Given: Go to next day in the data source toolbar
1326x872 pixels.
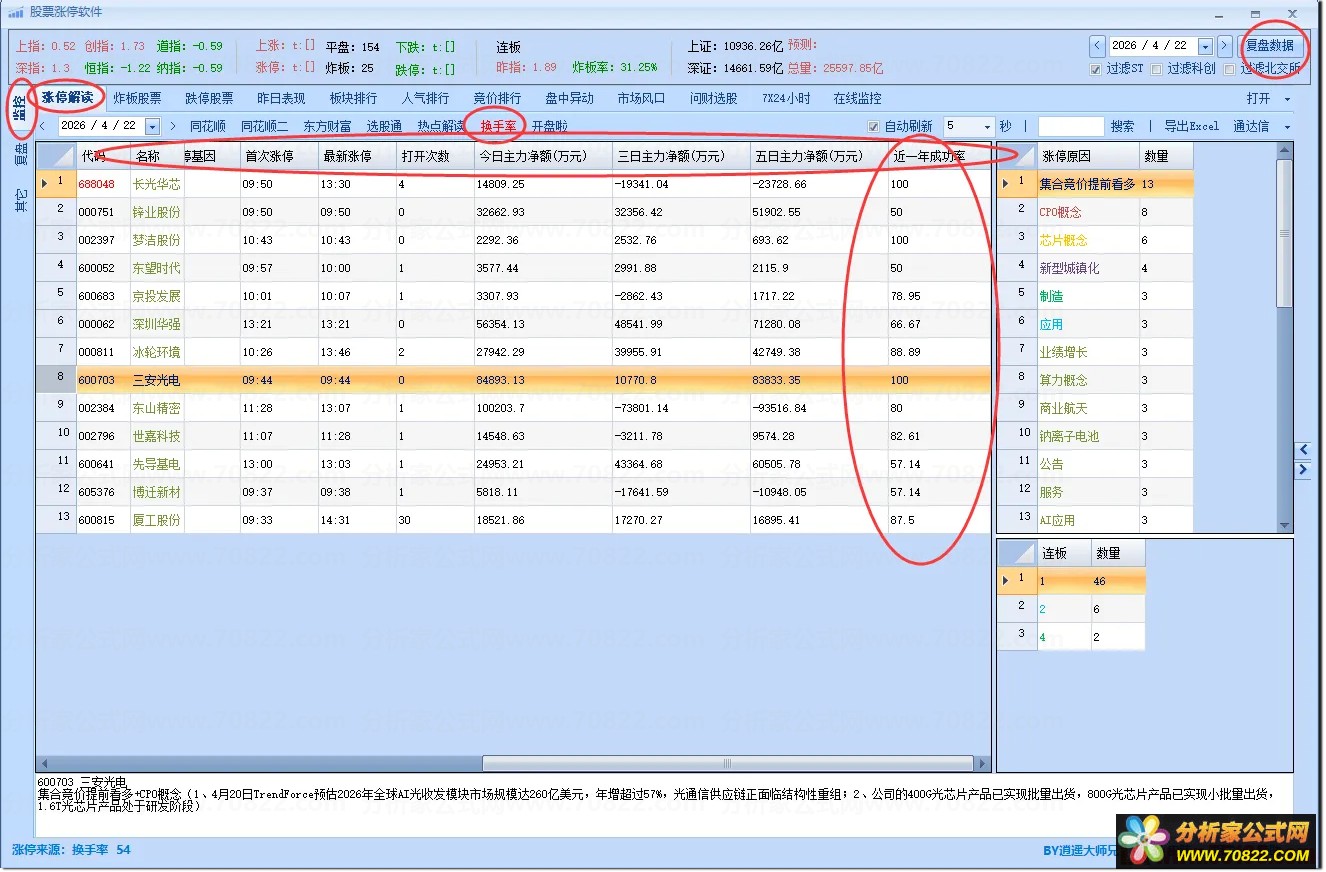Looking at the screenshot, I should tap(172, 127).
